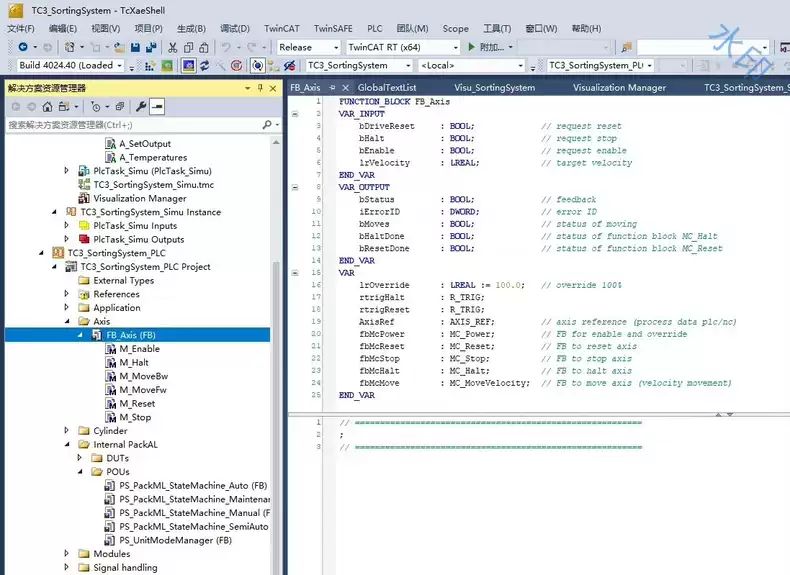The height and width of the screenshot is (575, 790).
Task: Pin the FB_Axis editor tab
Action: click(332, 88)
